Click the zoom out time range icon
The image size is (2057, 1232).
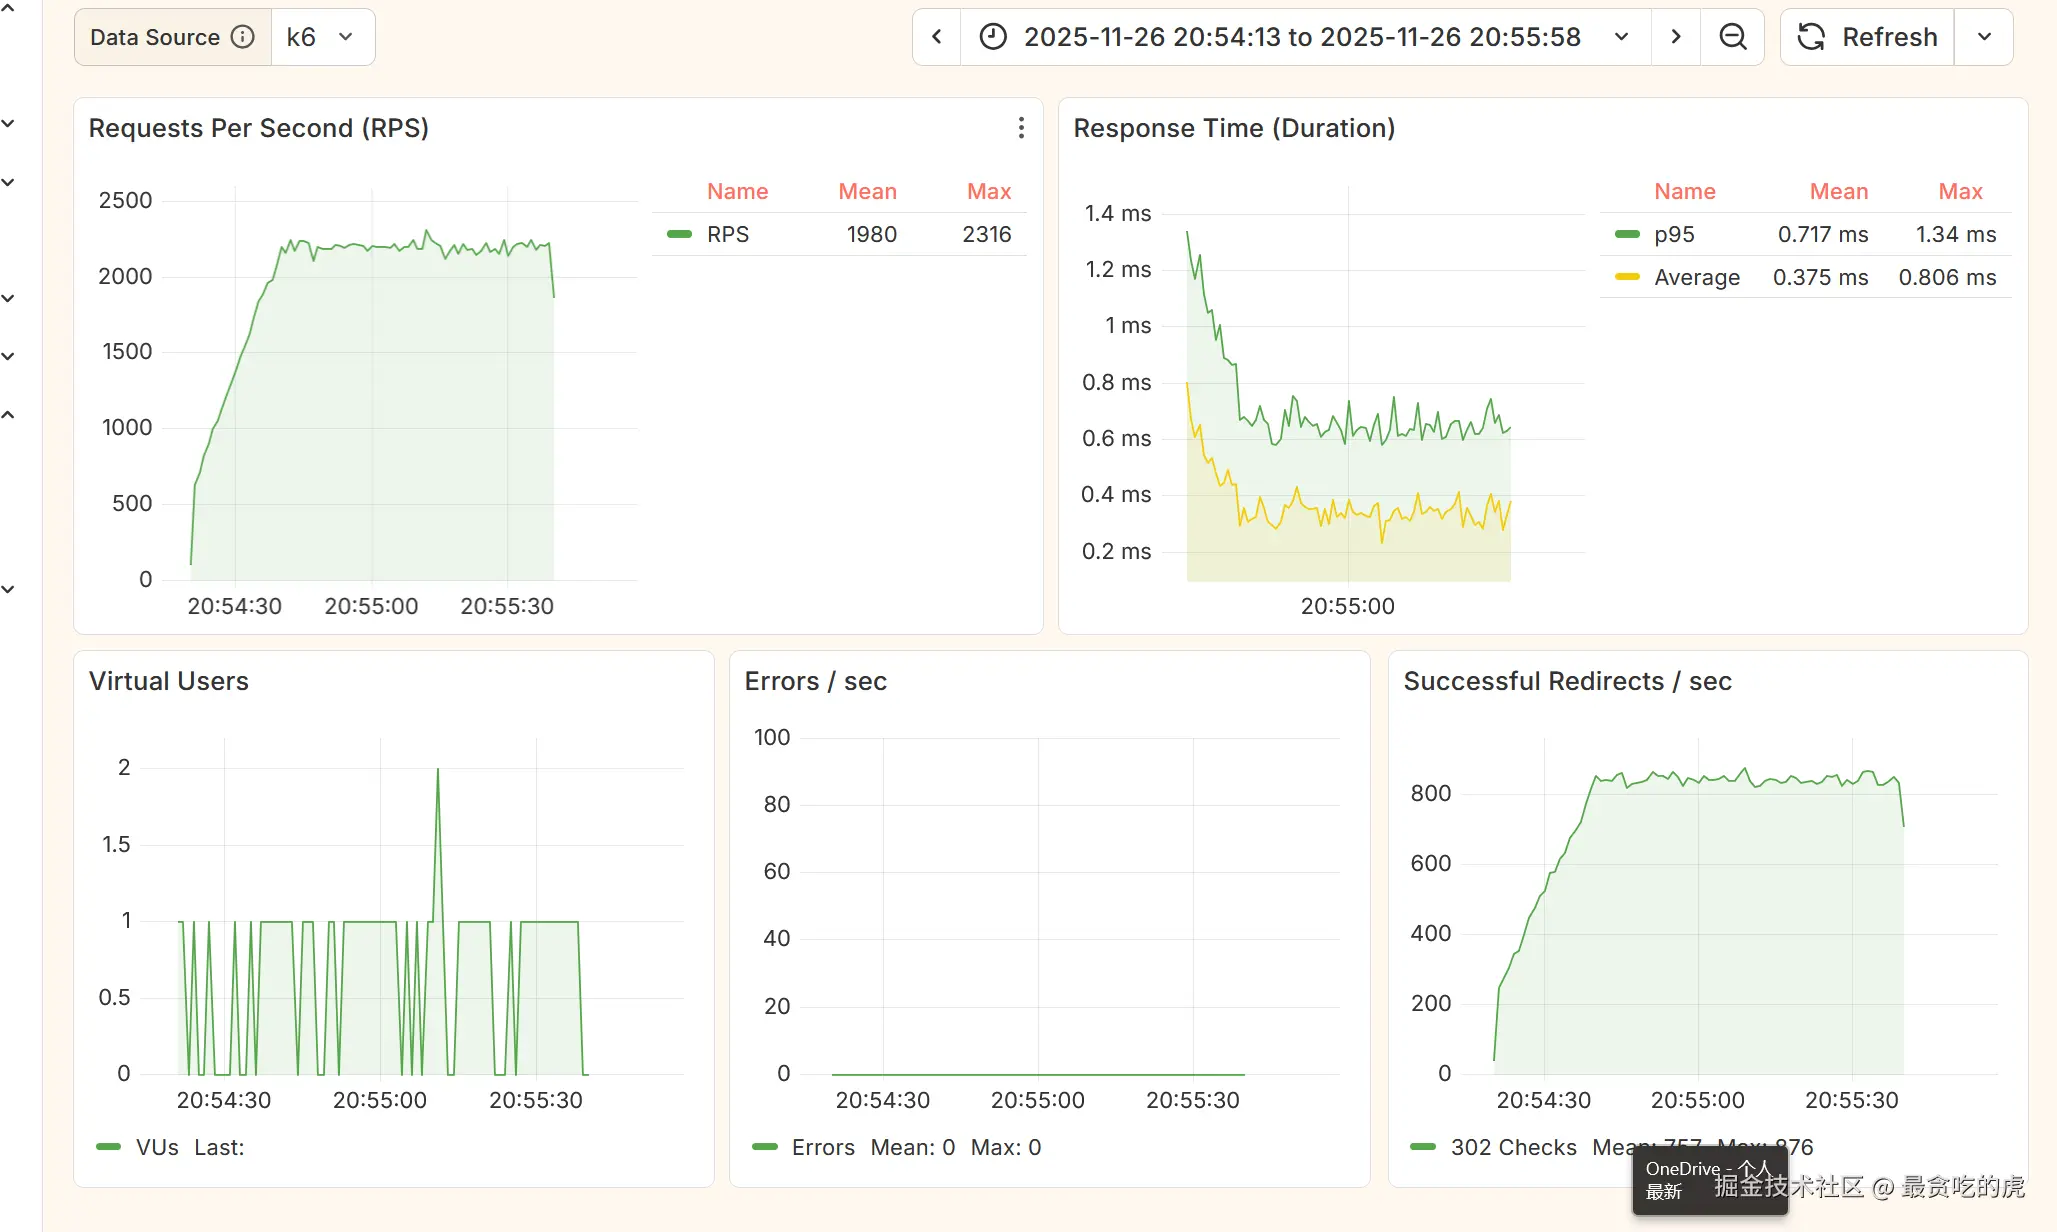tap(1732, 37)
